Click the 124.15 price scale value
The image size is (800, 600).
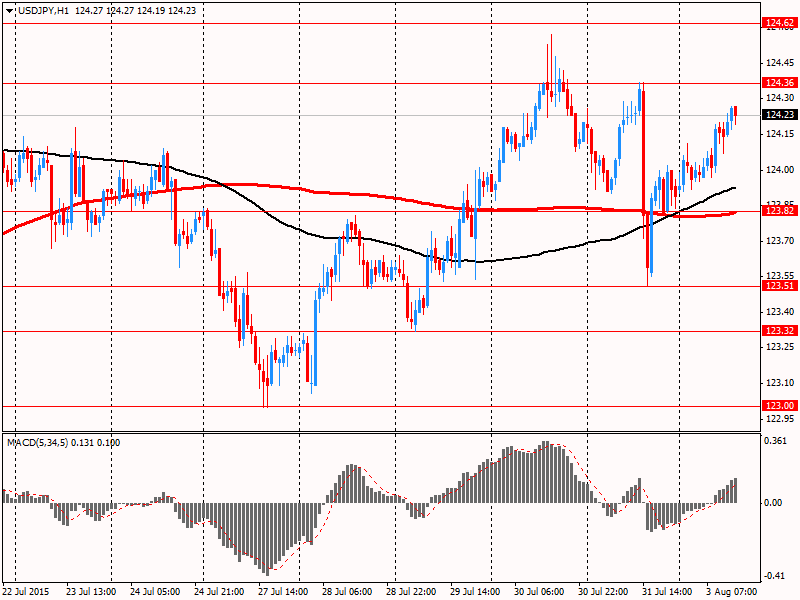[x=780, y=134]
